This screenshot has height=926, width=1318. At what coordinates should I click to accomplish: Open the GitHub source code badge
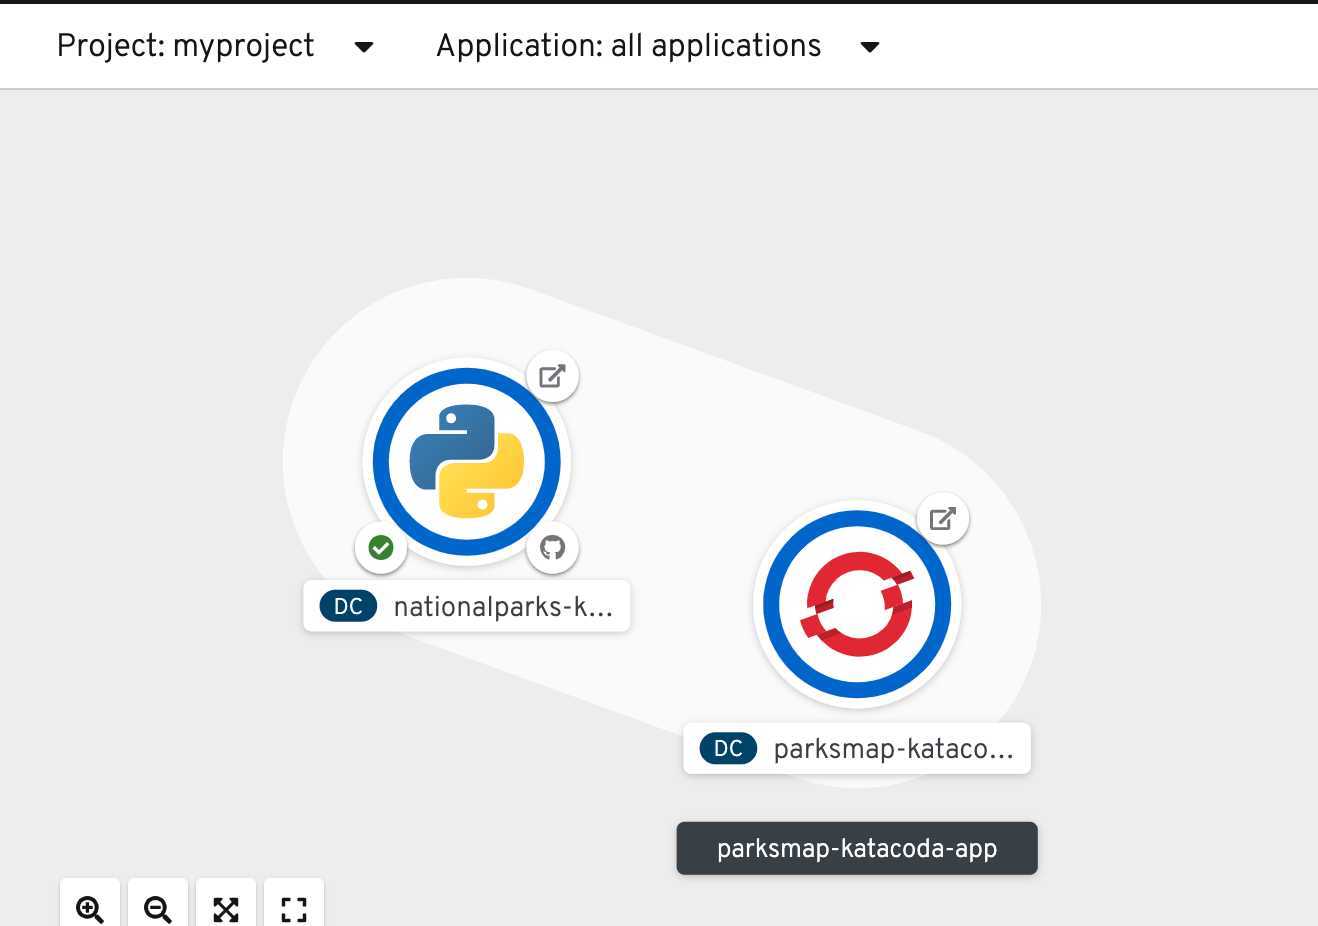(x=552, y=548)
